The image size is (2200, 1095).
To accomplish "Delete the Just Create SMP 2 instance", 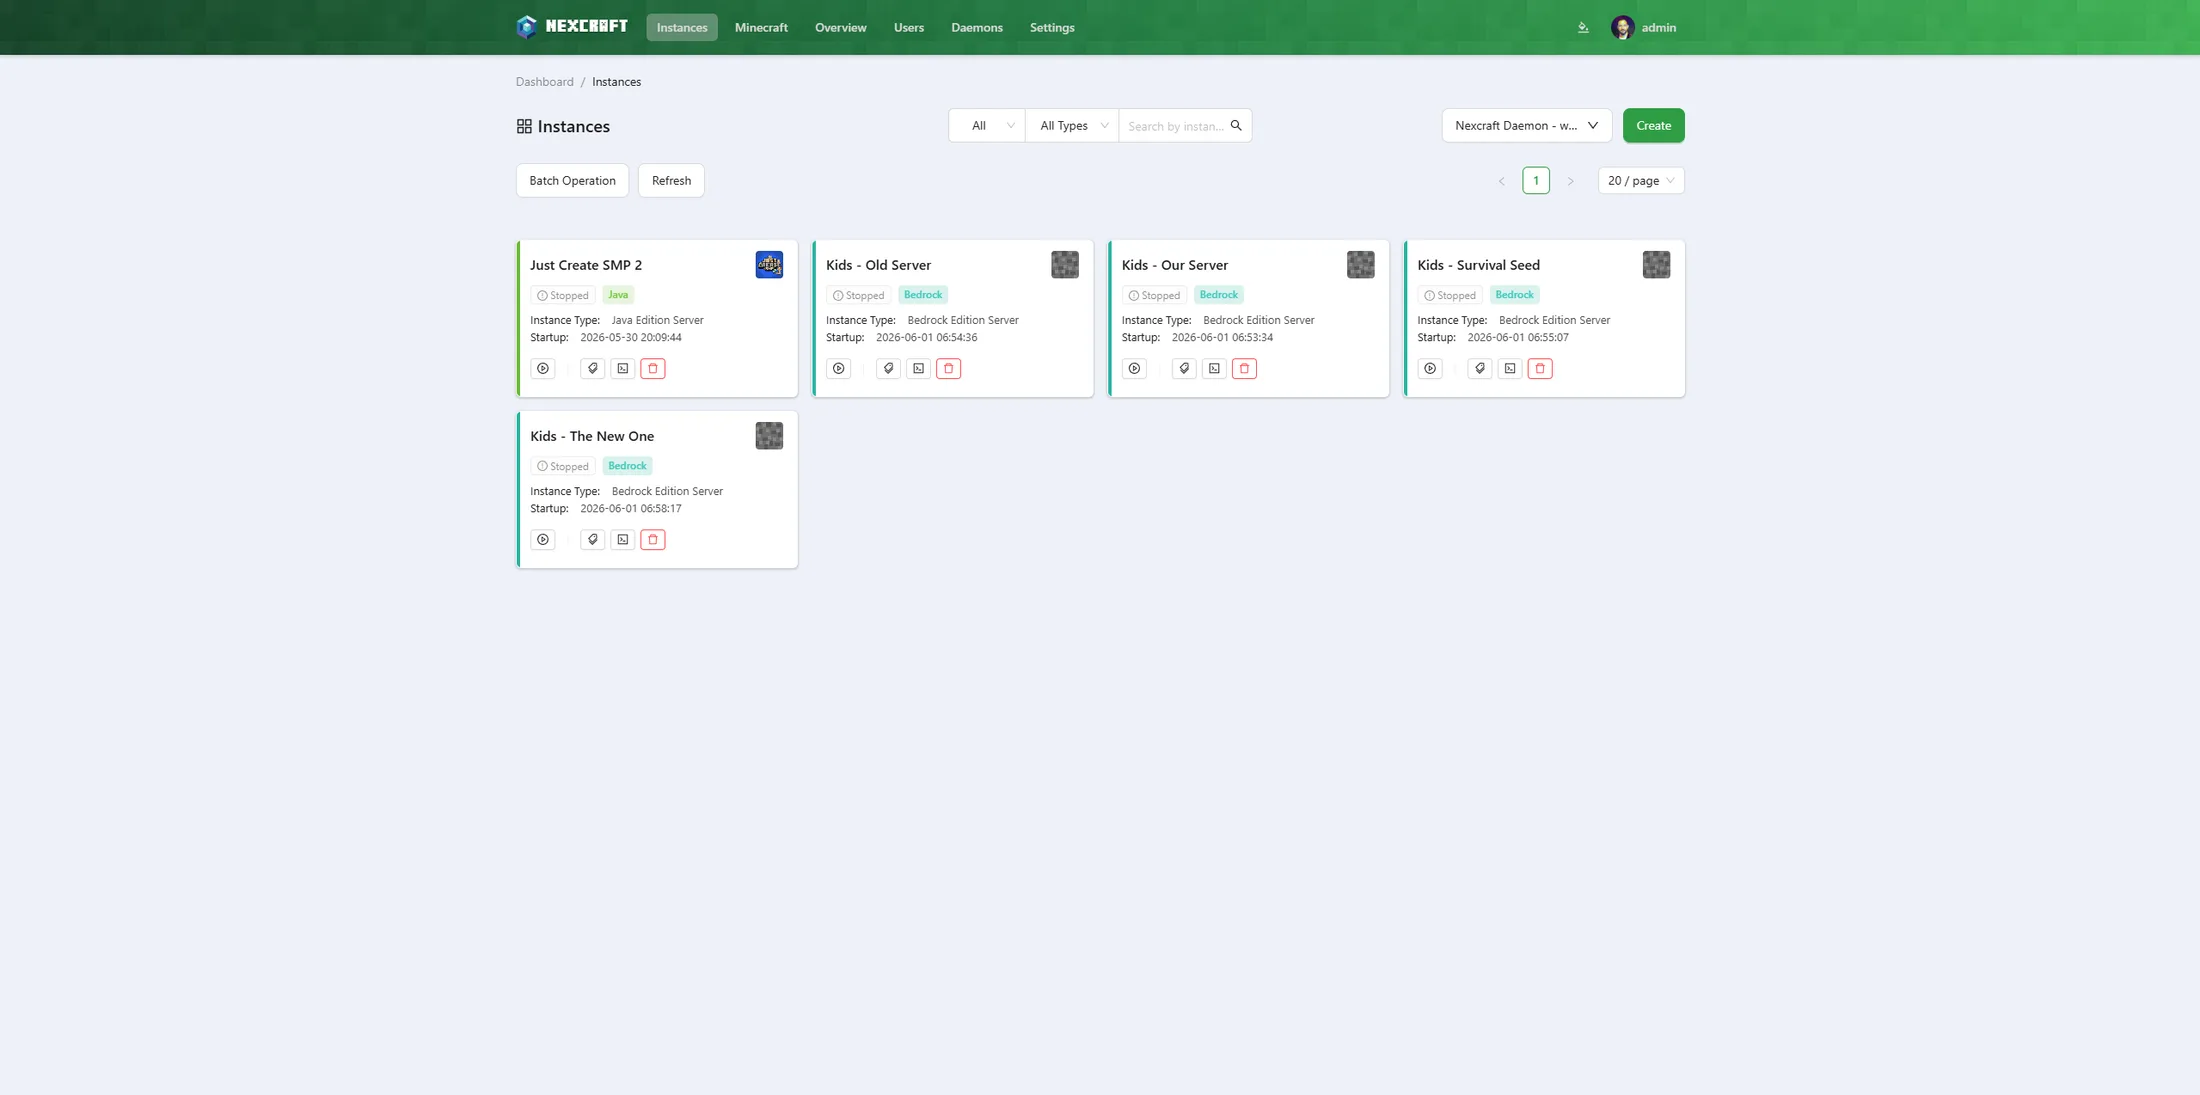I will [x=653, y=368].
